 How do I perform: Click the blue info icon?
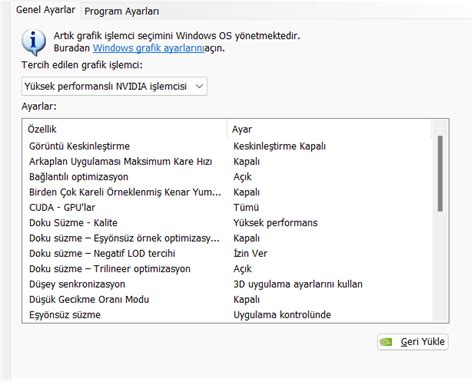coord(33,42)
